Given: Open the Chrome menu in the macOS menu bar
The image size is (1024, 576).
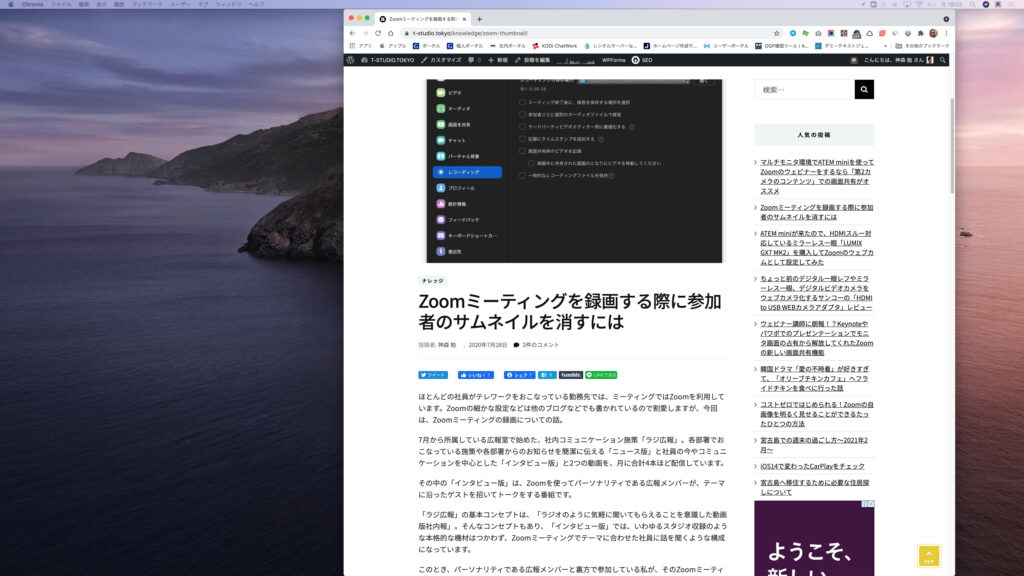Looking at the screenshot, I should coord(32,4).
